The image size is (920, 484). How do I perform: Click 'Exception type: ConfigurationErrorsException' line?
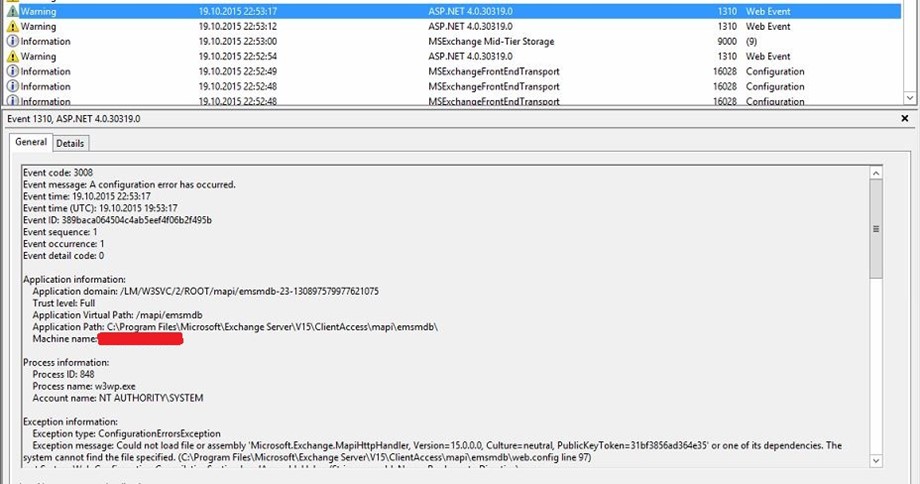click(x=127, y=434)
